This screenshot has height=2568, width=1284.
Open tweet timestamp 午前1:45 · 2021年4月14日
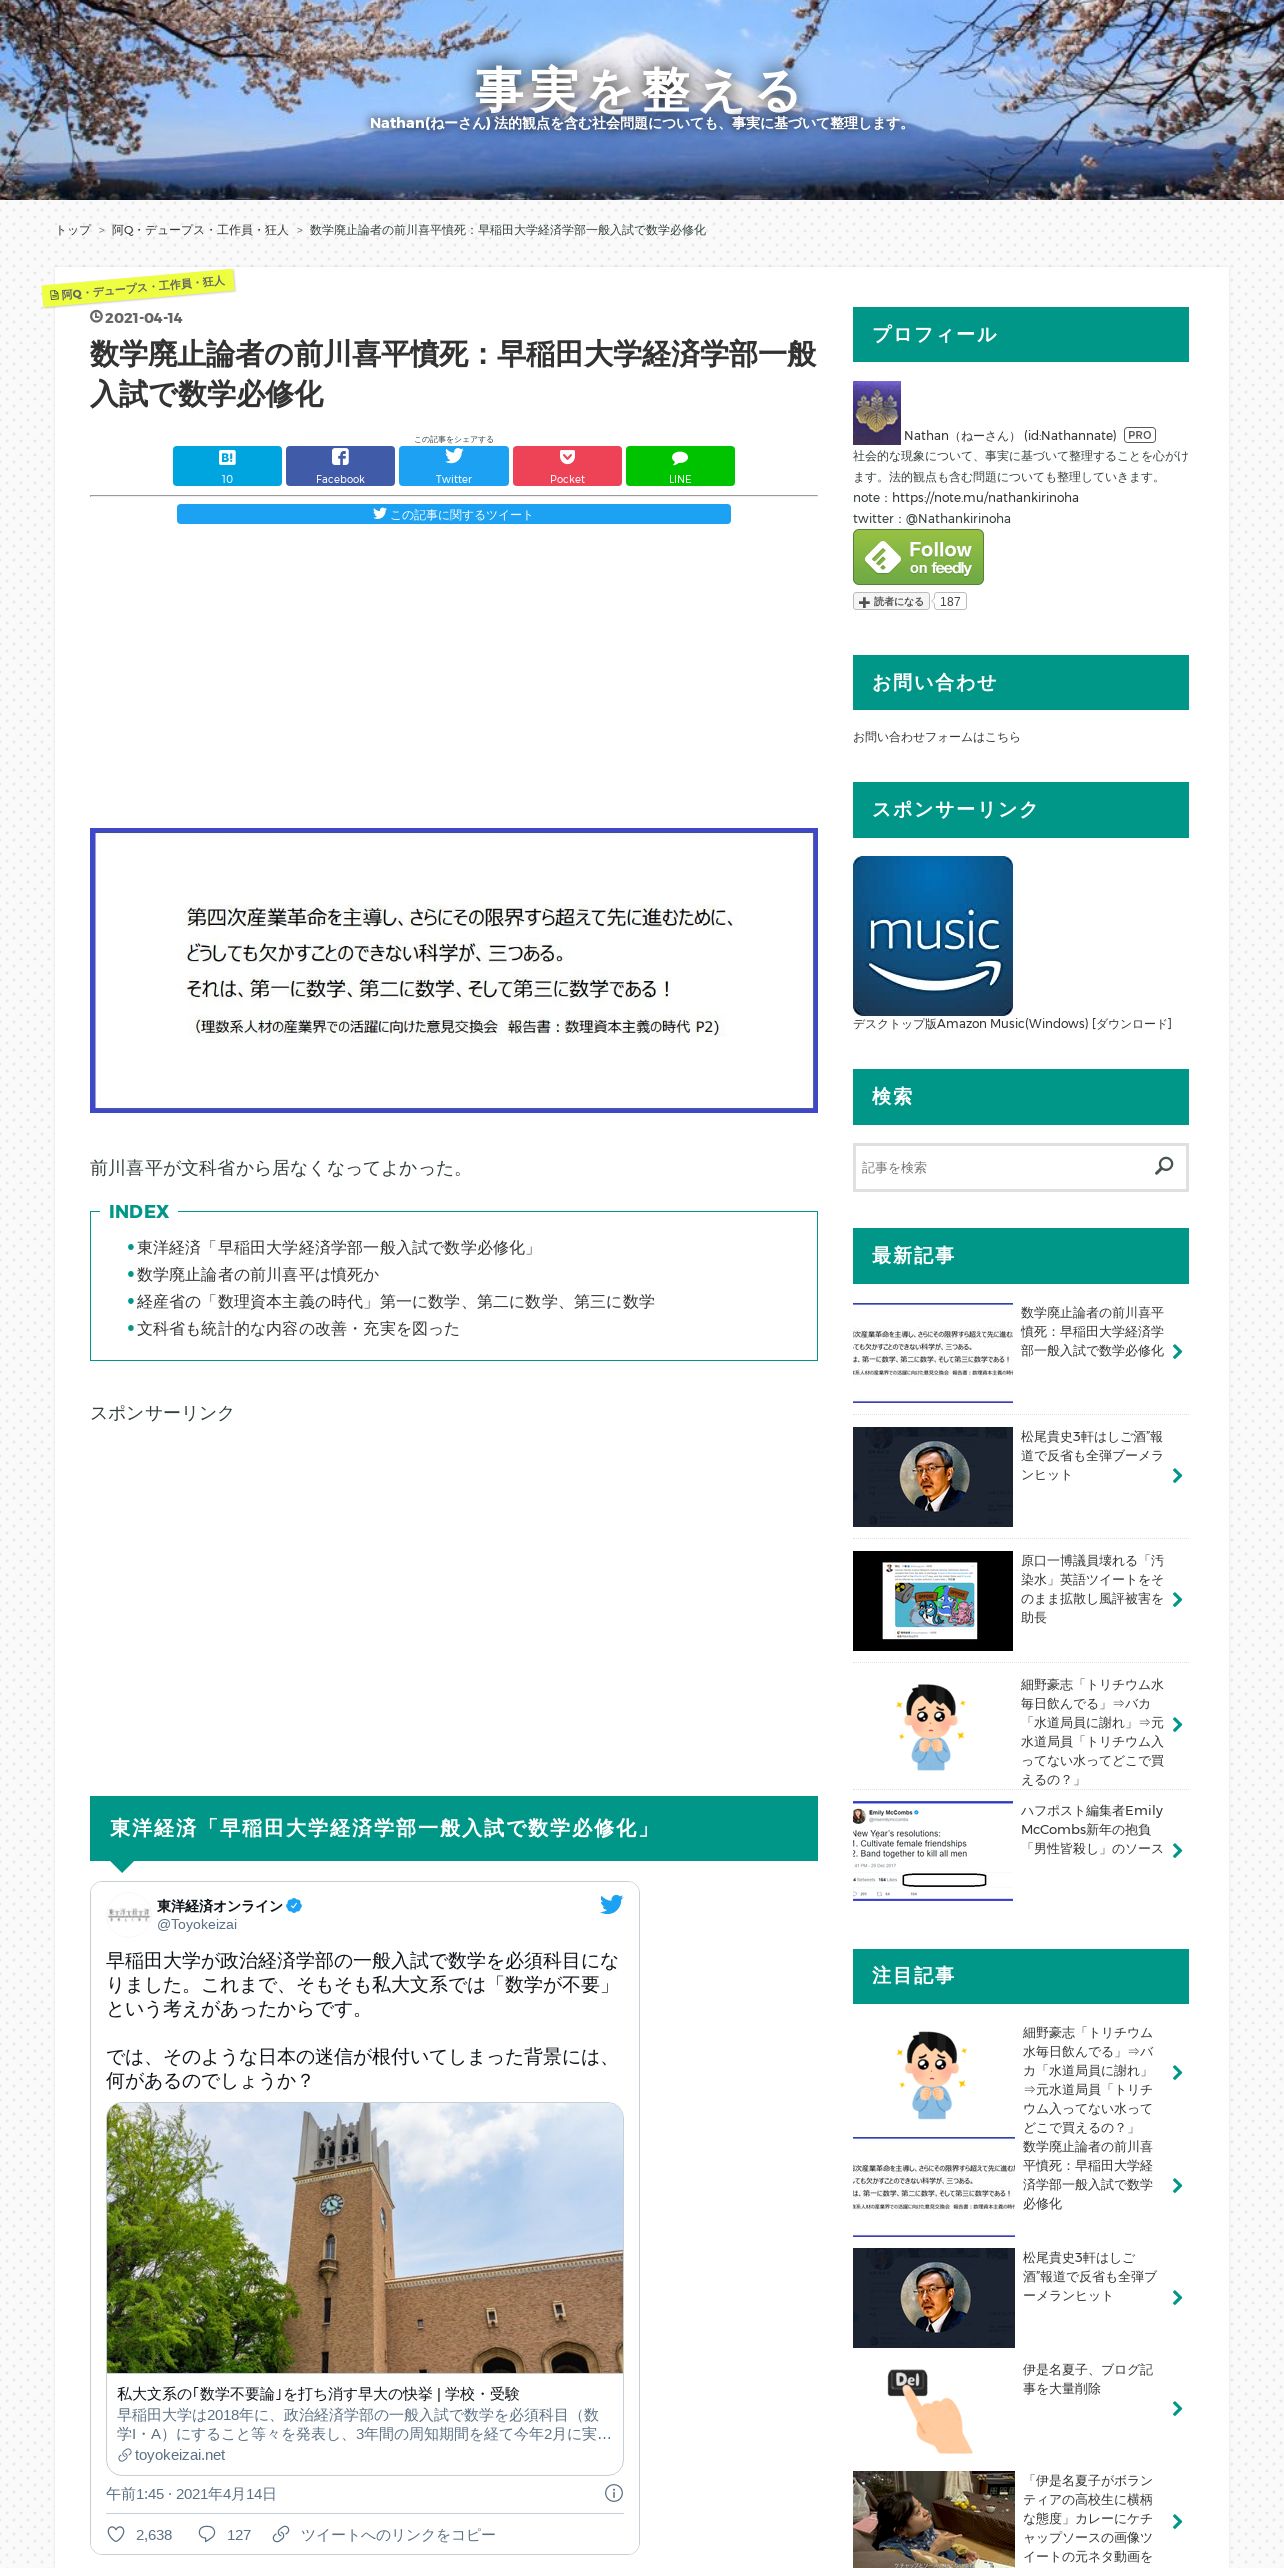pyautogui.click(x=191, y=2494)
